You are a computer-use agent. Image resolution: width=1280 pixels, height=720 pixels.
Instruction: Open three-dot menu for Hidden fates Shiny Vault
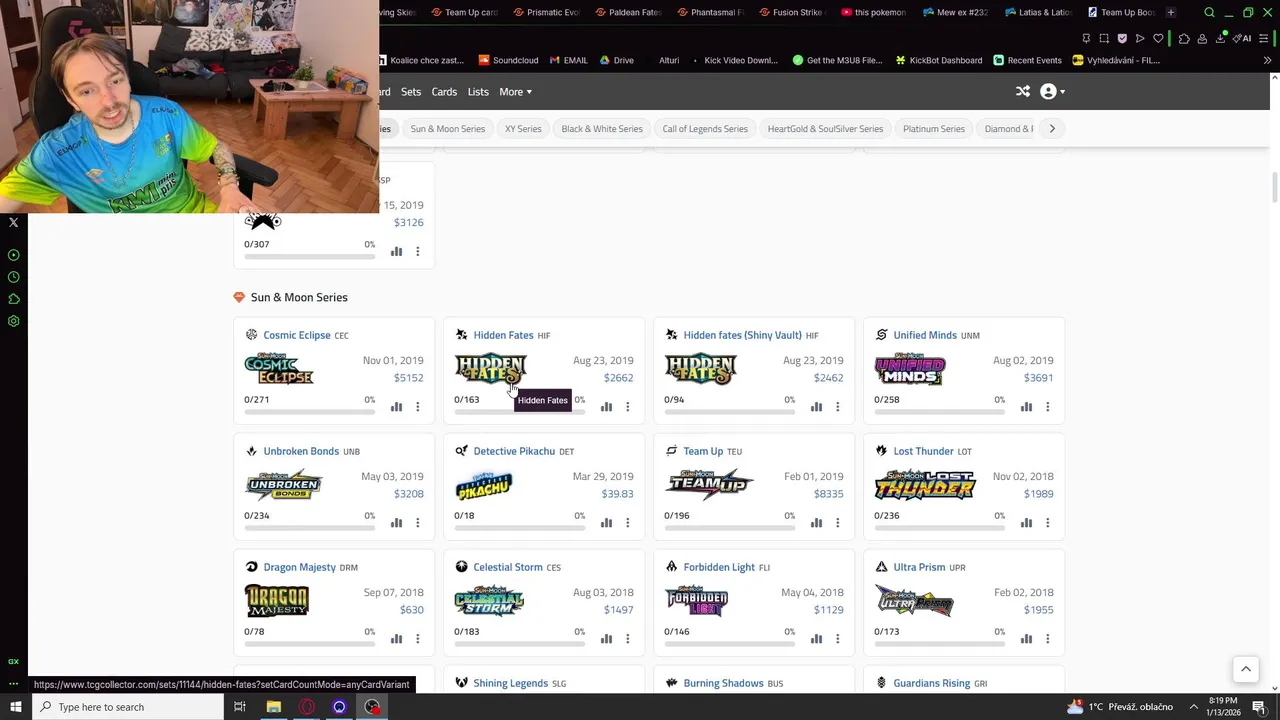pos(838,407)
